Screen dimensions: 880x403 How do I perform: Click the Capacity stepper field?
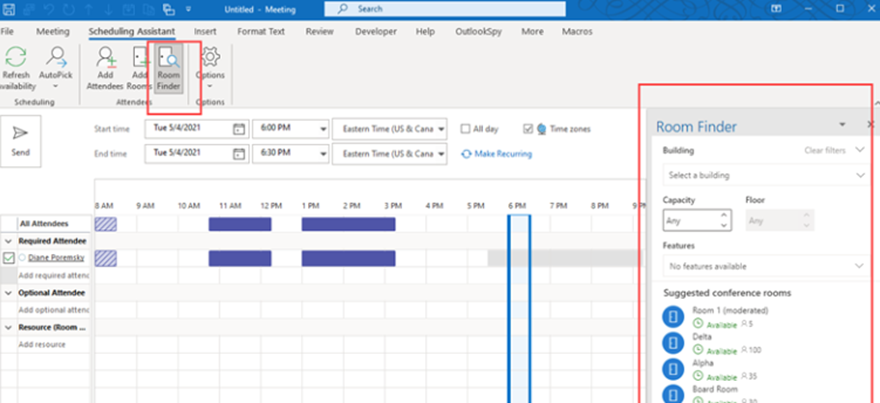click(x=697, y=221)
